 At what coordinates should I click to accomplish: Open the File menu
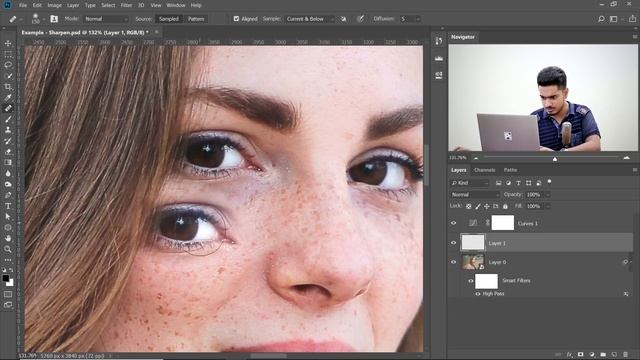click(x=23, y=5)
